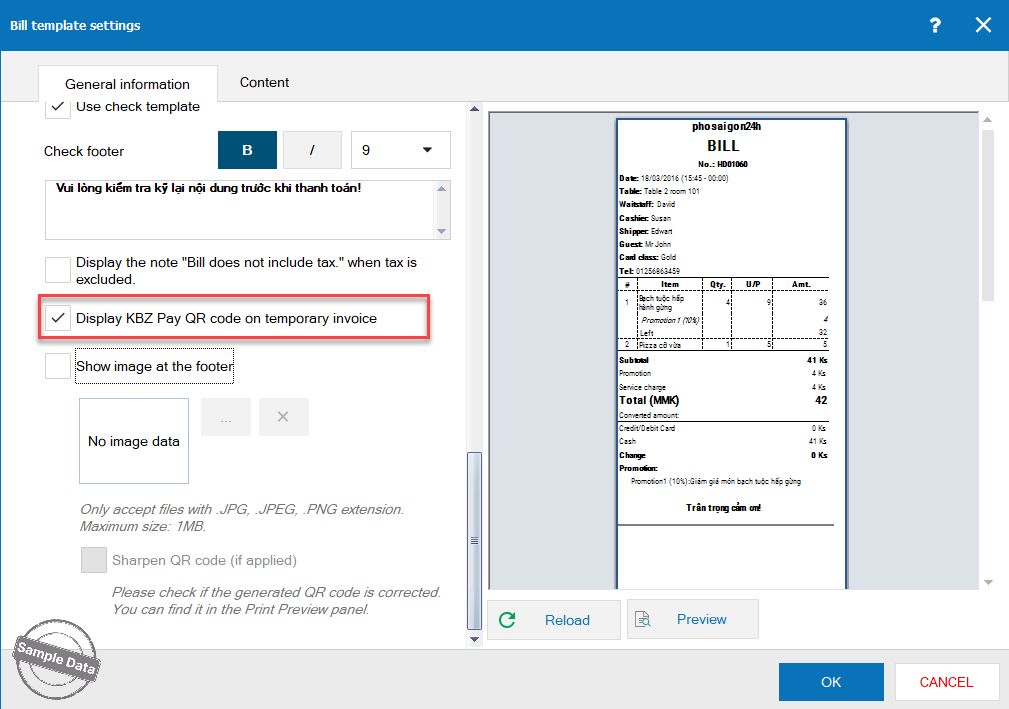This screenshot has height=709, width=1009.
Task: Click the bill preview scrollbar thumb
Action: pyautogui.click(x=988, y=215)
